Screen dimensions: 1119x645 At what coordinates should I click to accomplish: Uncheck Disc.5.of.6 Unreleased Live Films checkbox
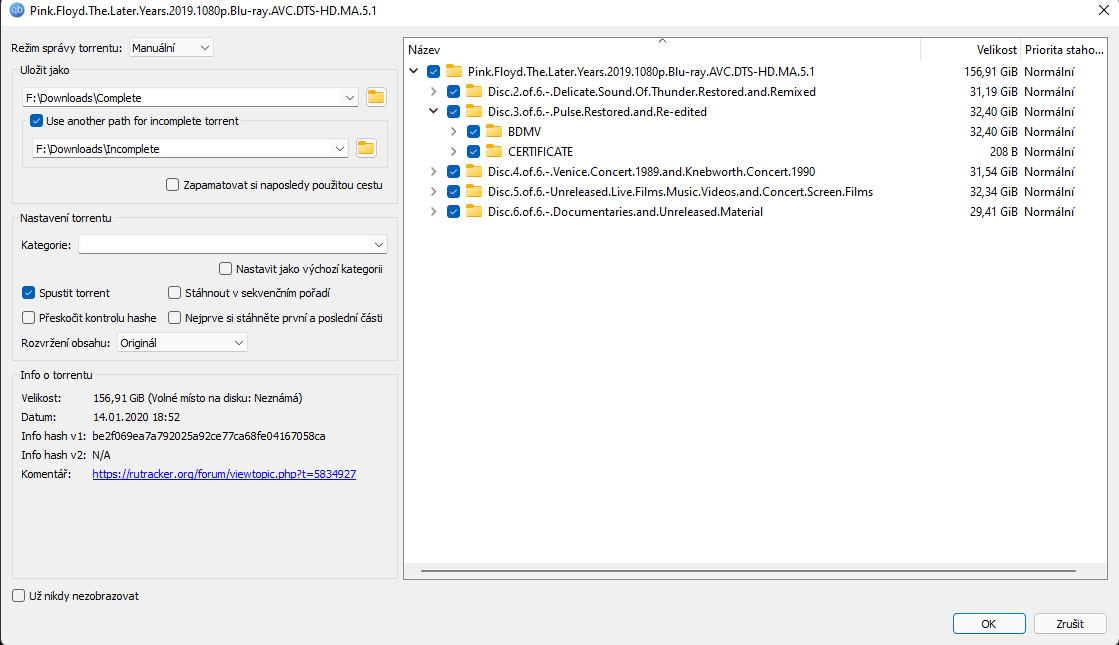(x=453, y=191)
